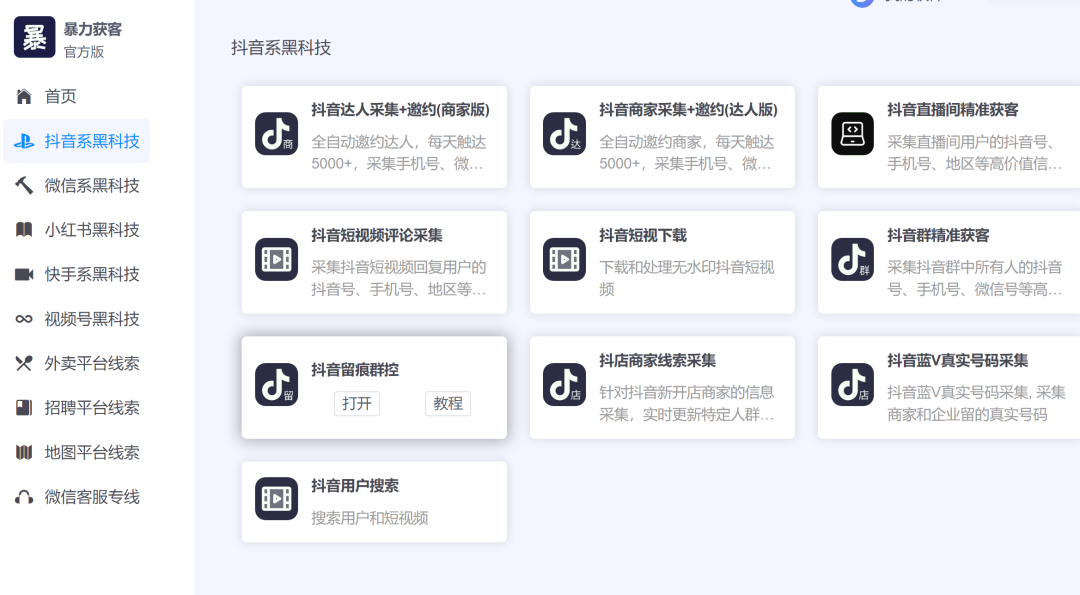Click the 抖音蓝V真实号码采集 icon
Screen dimensions: 1080x595
tap(852, 384)
